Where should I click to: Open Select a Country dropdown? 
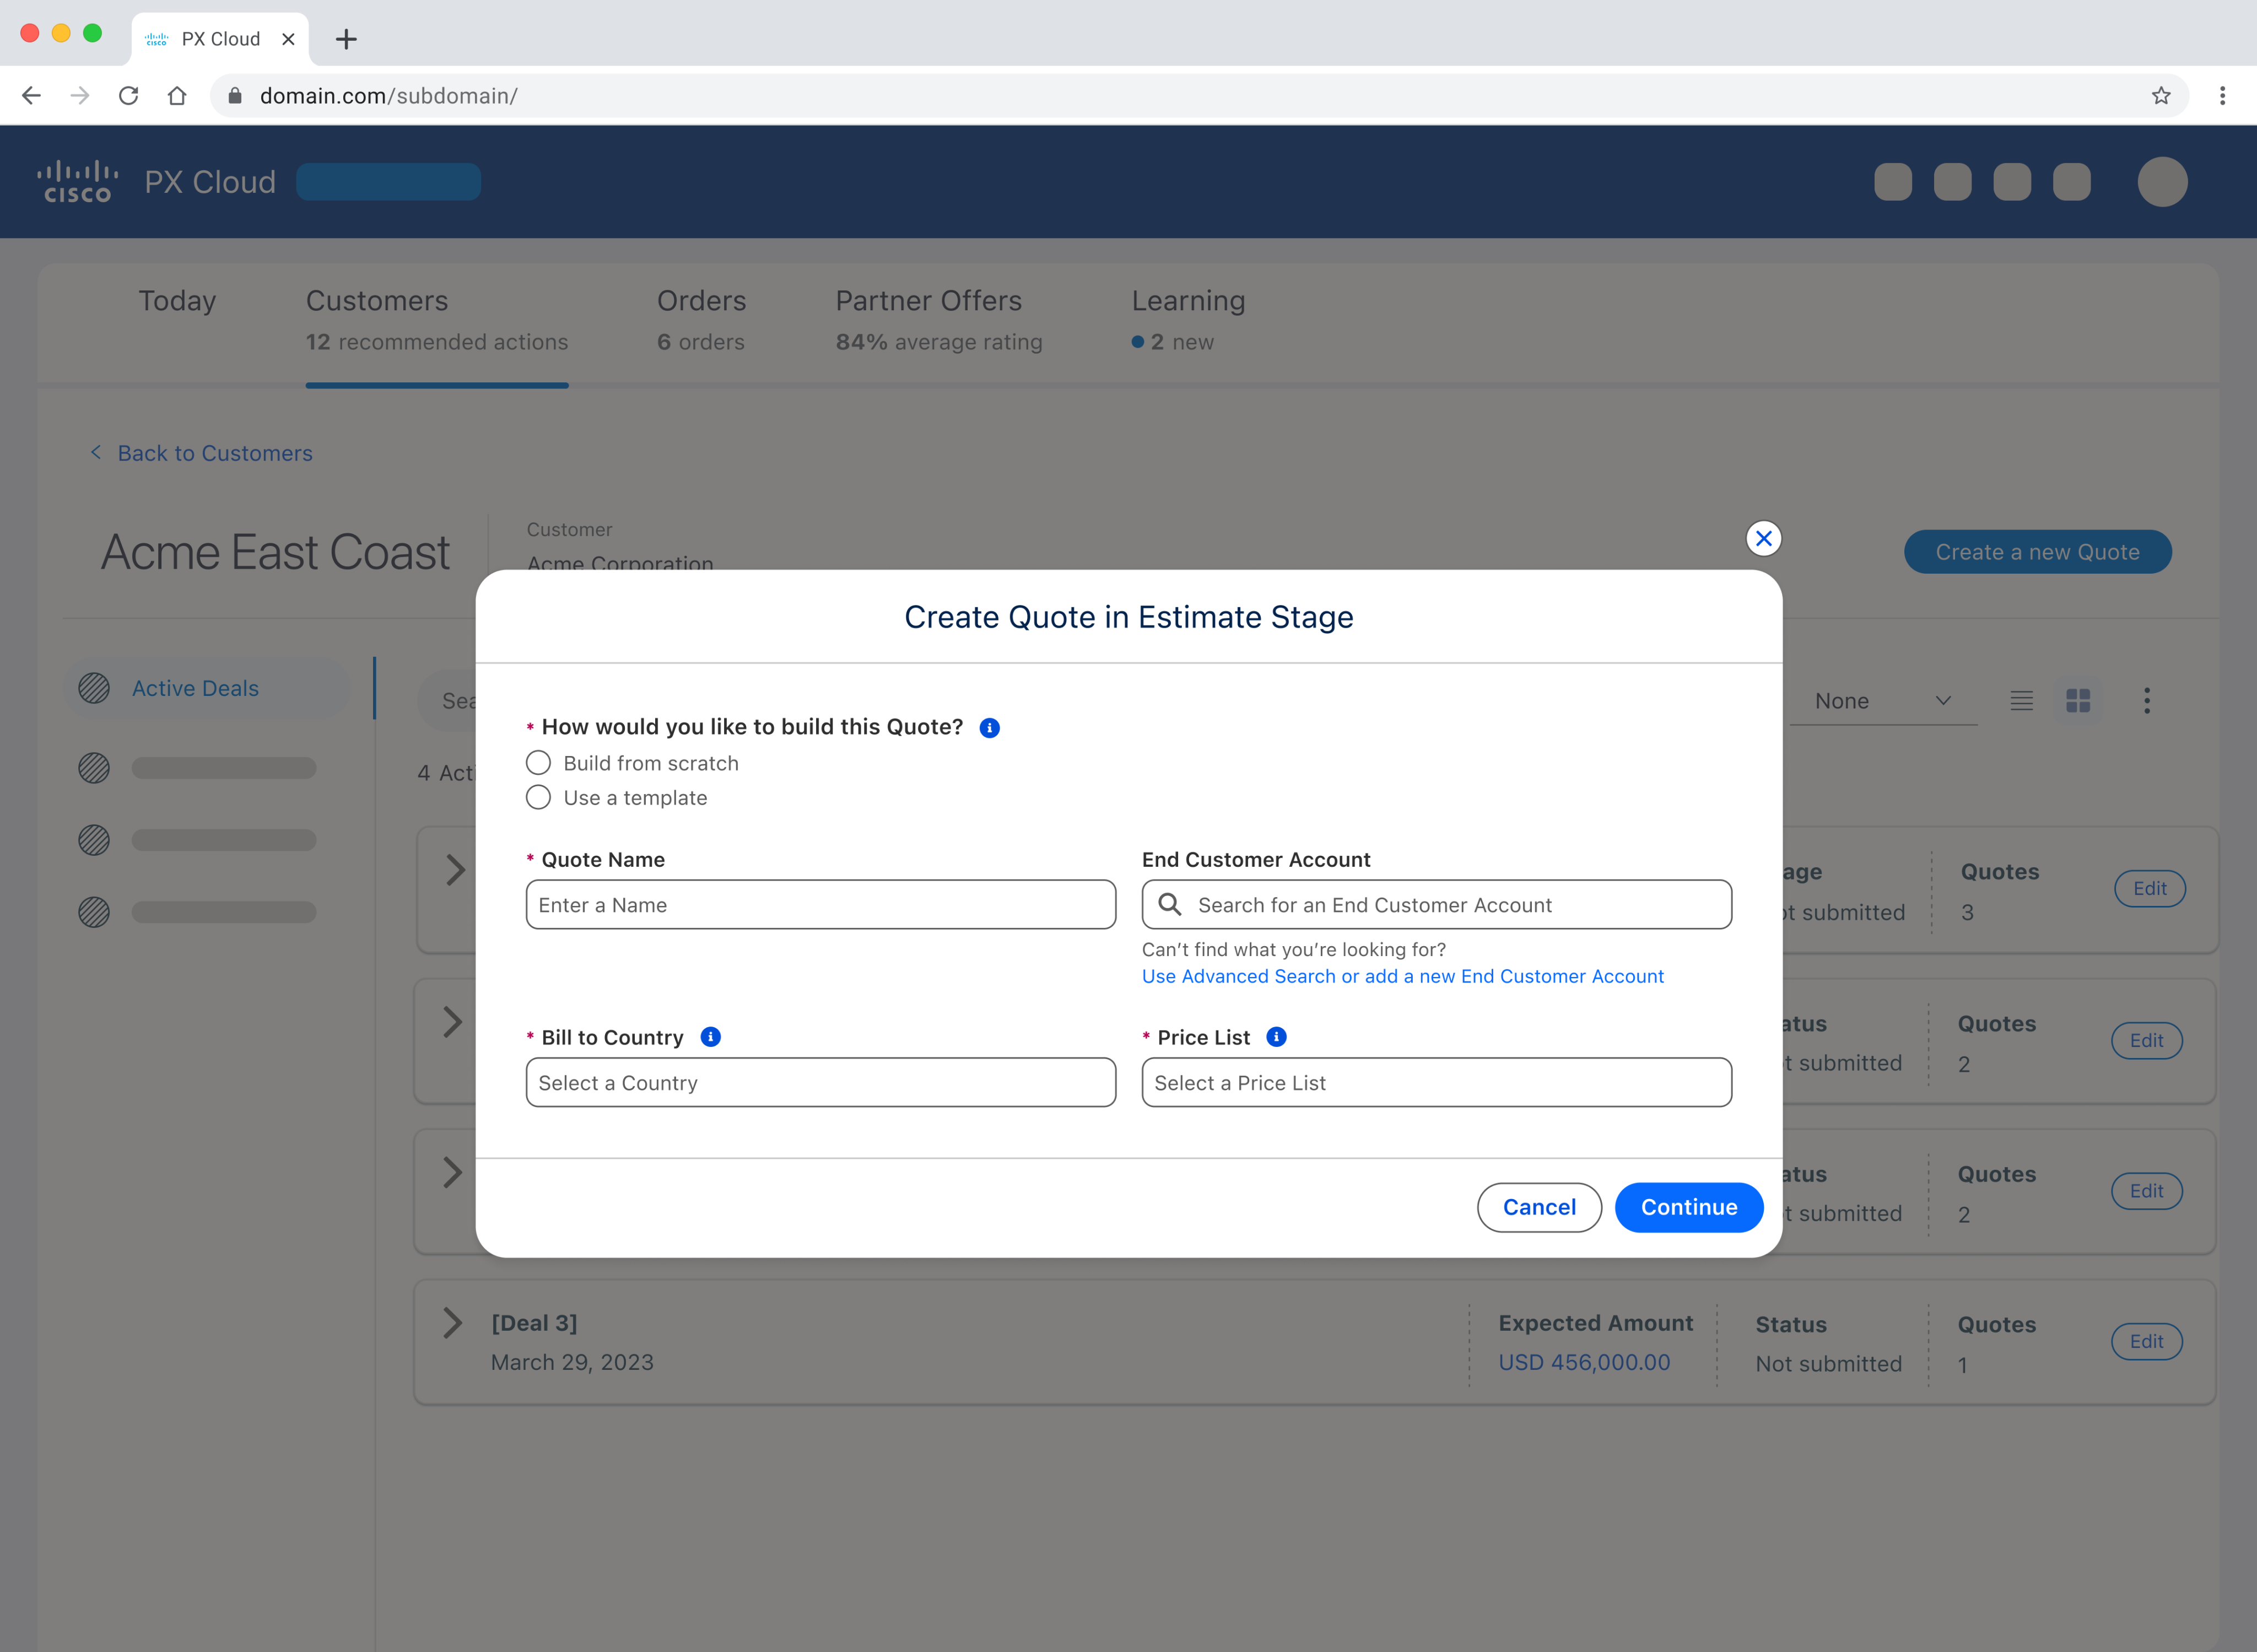coord(820,1083)
